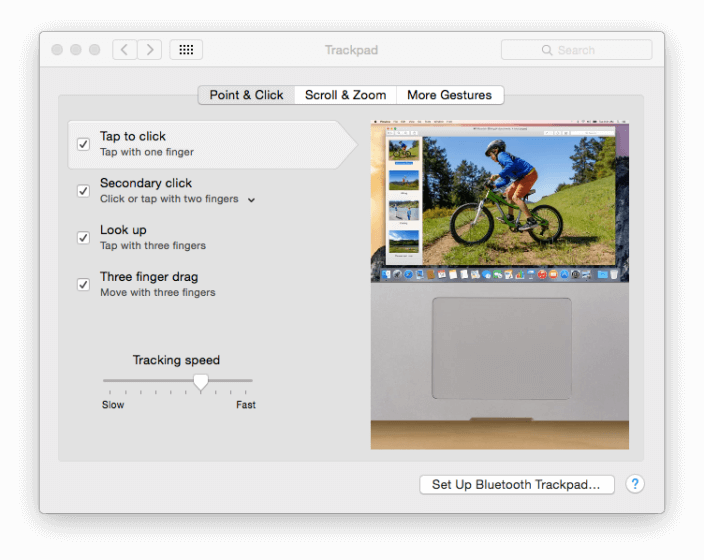Viewport: 704px width, 560px height.
Task: Toggle the Look up checkbox
Action: (x=84, y=237)
